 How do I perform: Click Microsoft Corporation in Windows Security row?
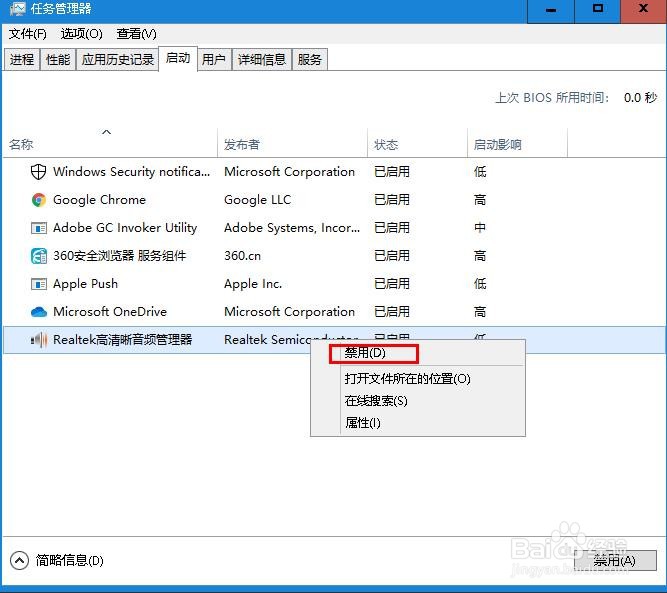click(x=289, y=172)
